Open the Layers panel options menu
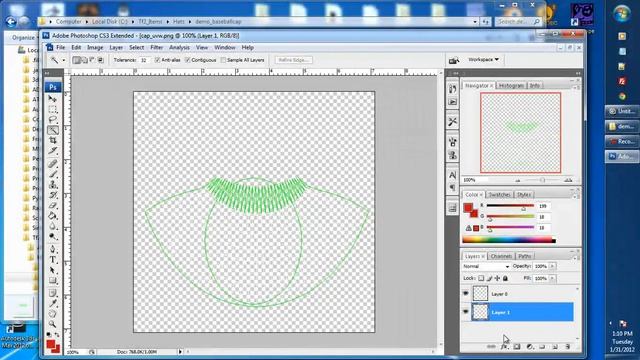The width and height of the screenshot is (640, 360). click(x=576, y=258)
